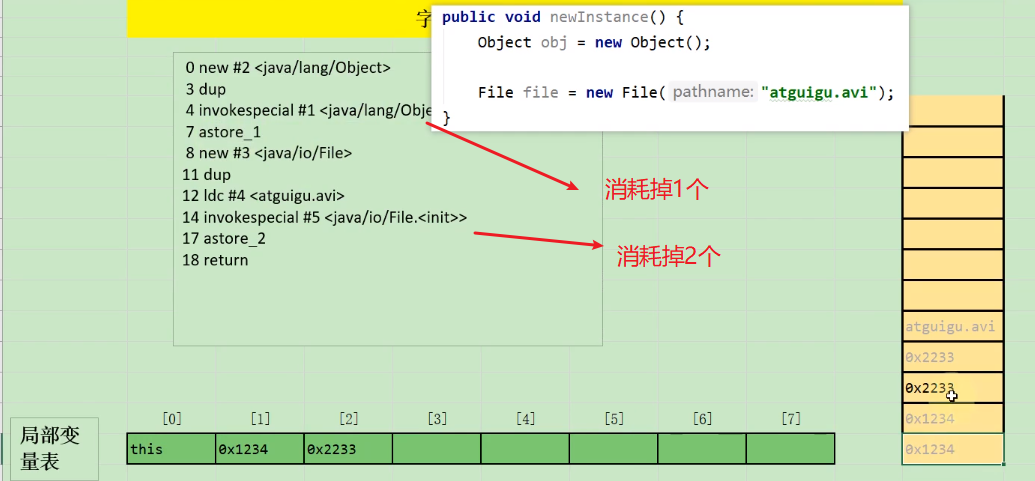Click the [2] index label

coord(349,418)
